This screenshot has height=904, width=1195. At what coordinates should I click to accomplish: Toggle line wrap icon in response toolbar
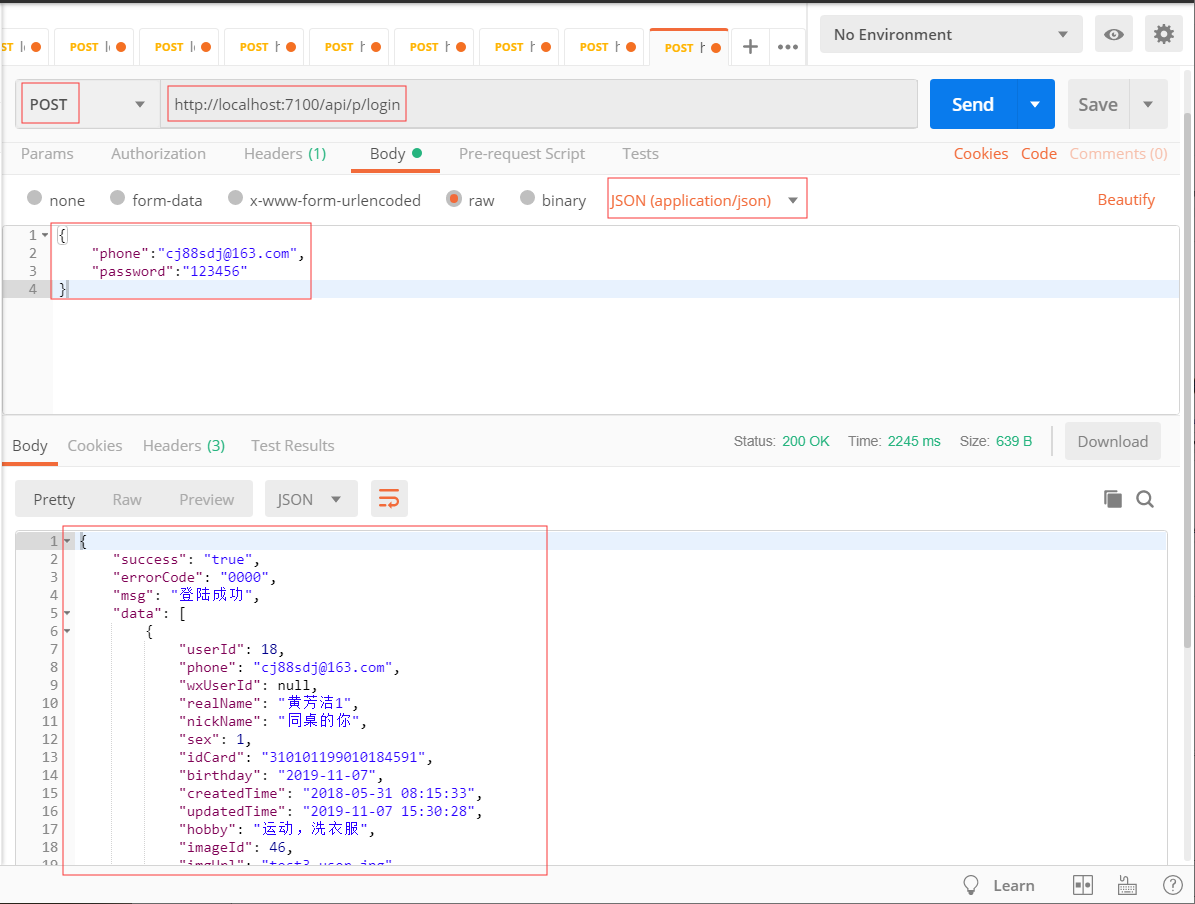click(389, 499)
